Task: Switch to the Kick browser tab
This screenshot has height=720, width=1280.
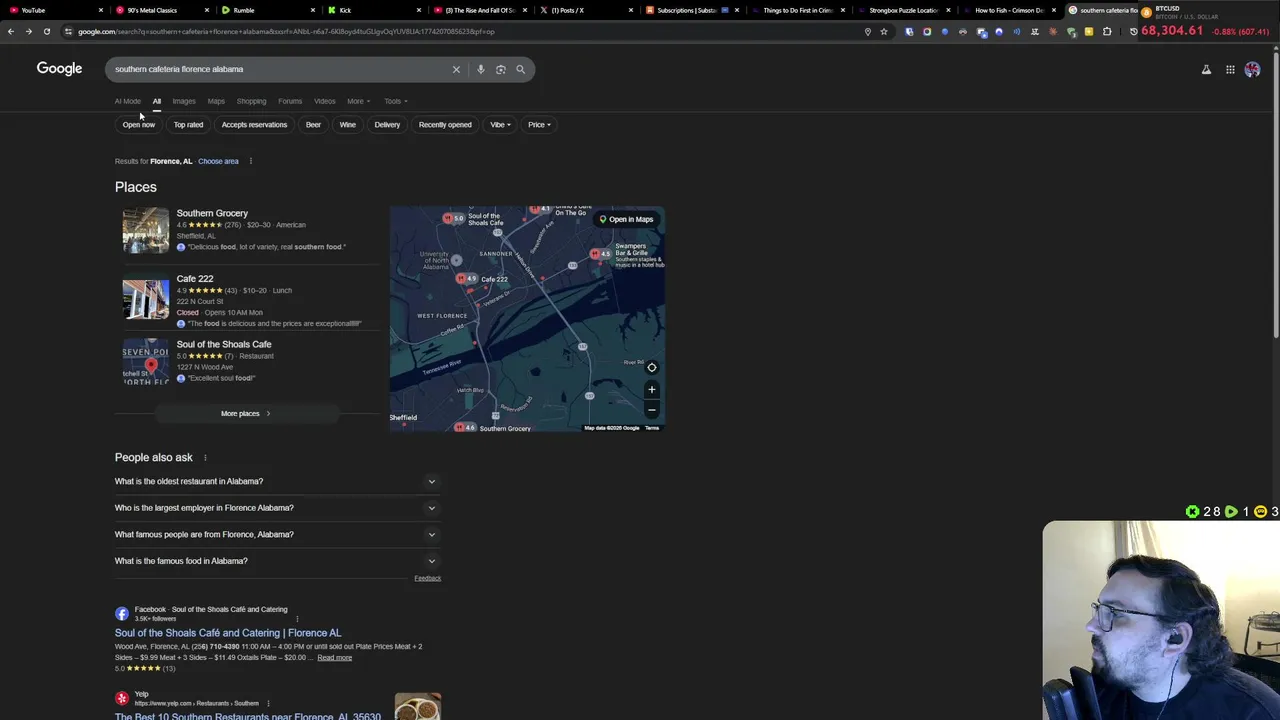Action: pos(373,10)
